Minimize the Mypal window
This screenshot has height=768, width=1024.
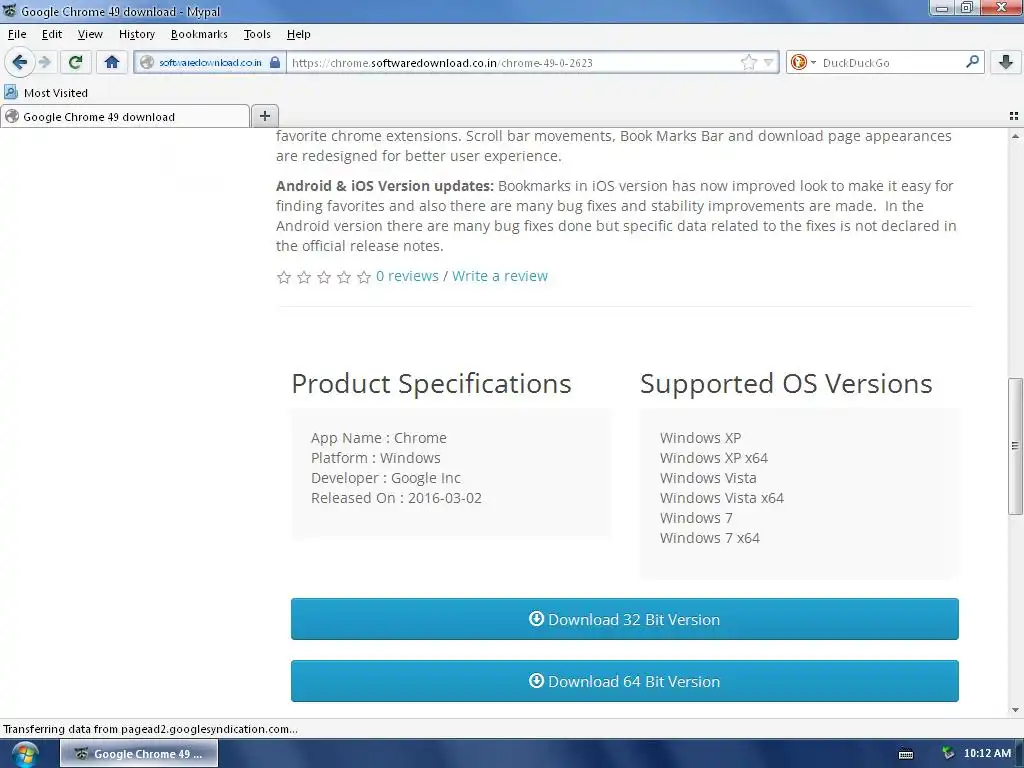942,8
